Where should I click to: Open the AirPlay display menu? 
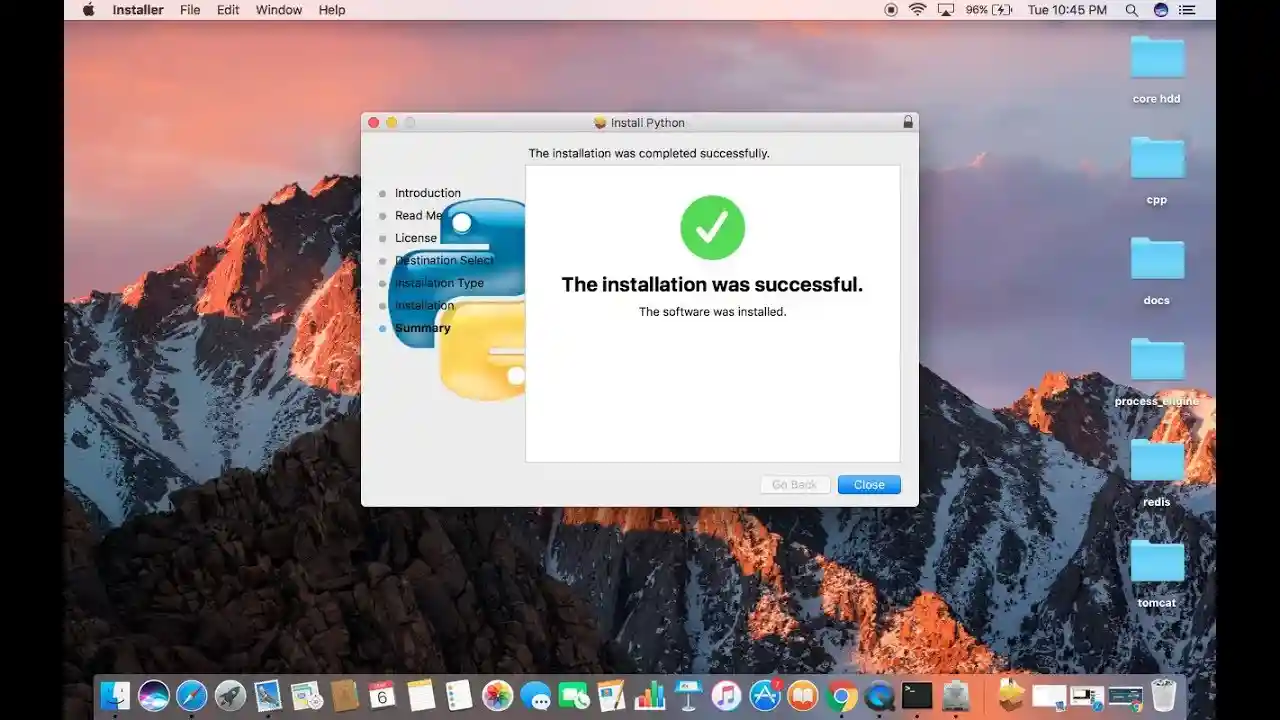tap(946, 10)
